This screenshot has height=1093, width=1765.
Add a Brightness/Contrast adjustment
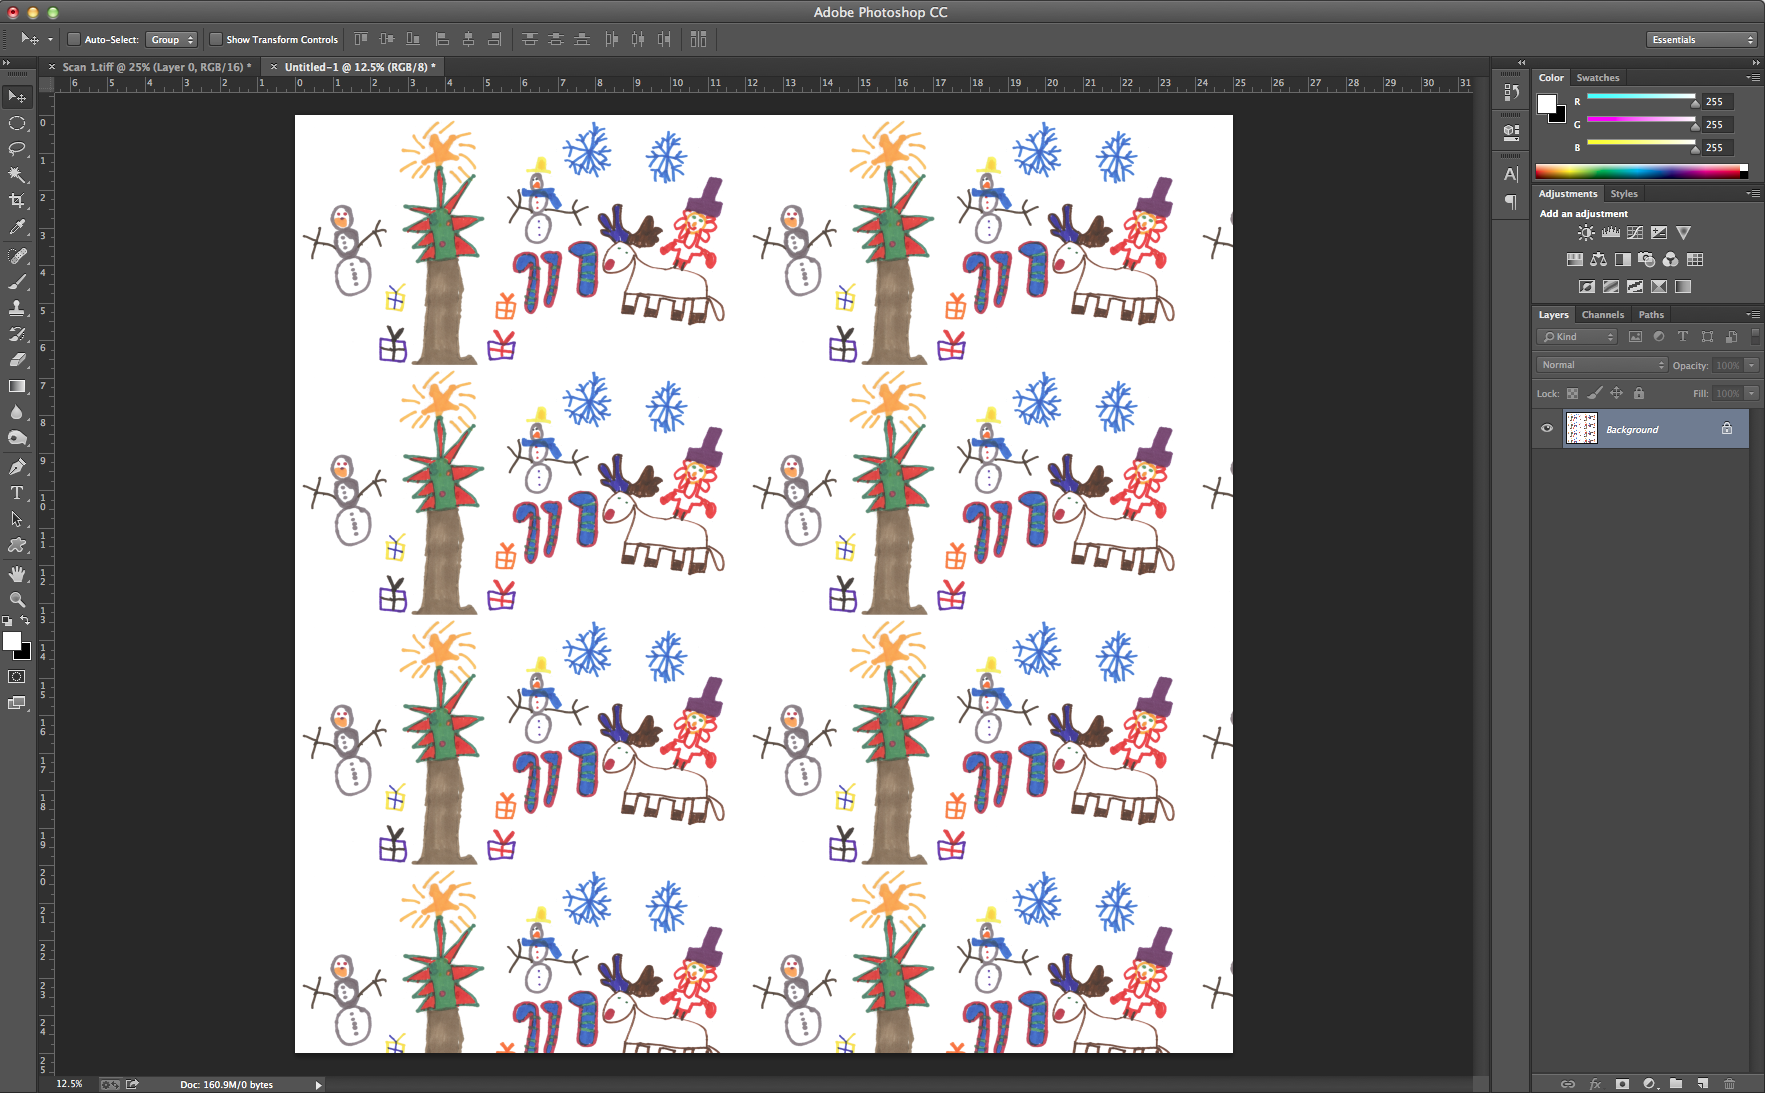coord(1586,232)
